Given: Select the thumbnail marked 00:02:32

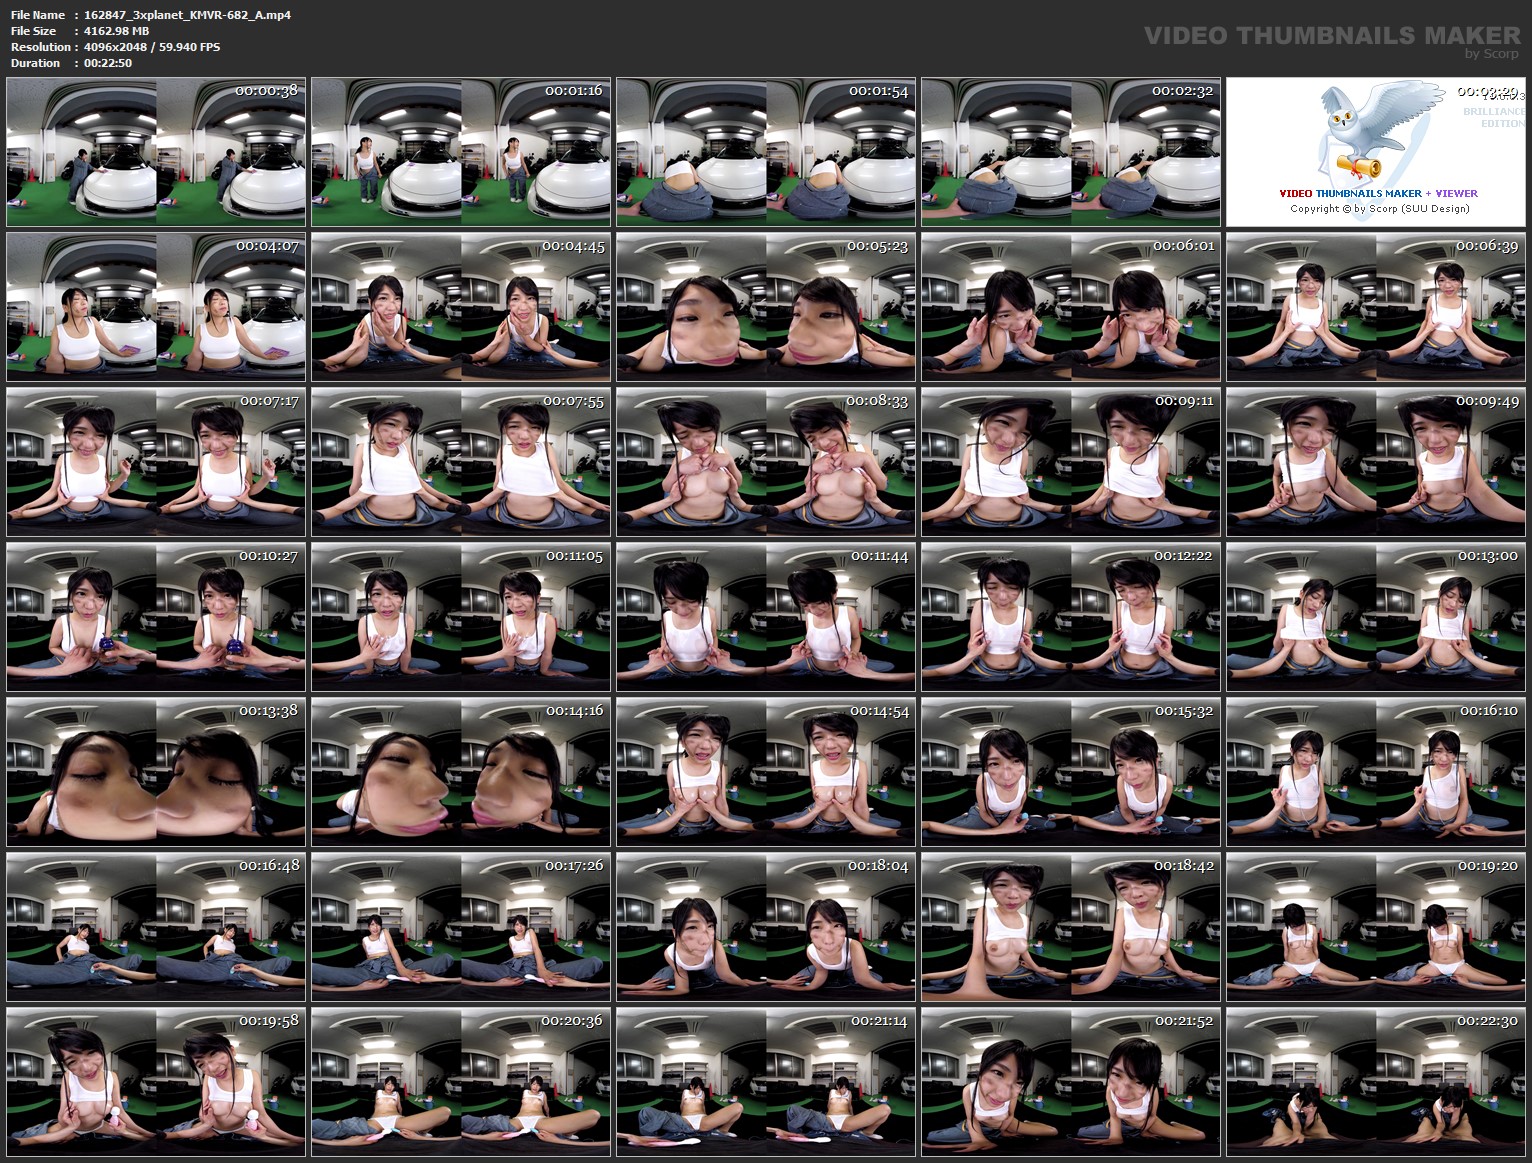Looking at the screenshot, I should pos(1069,149).
